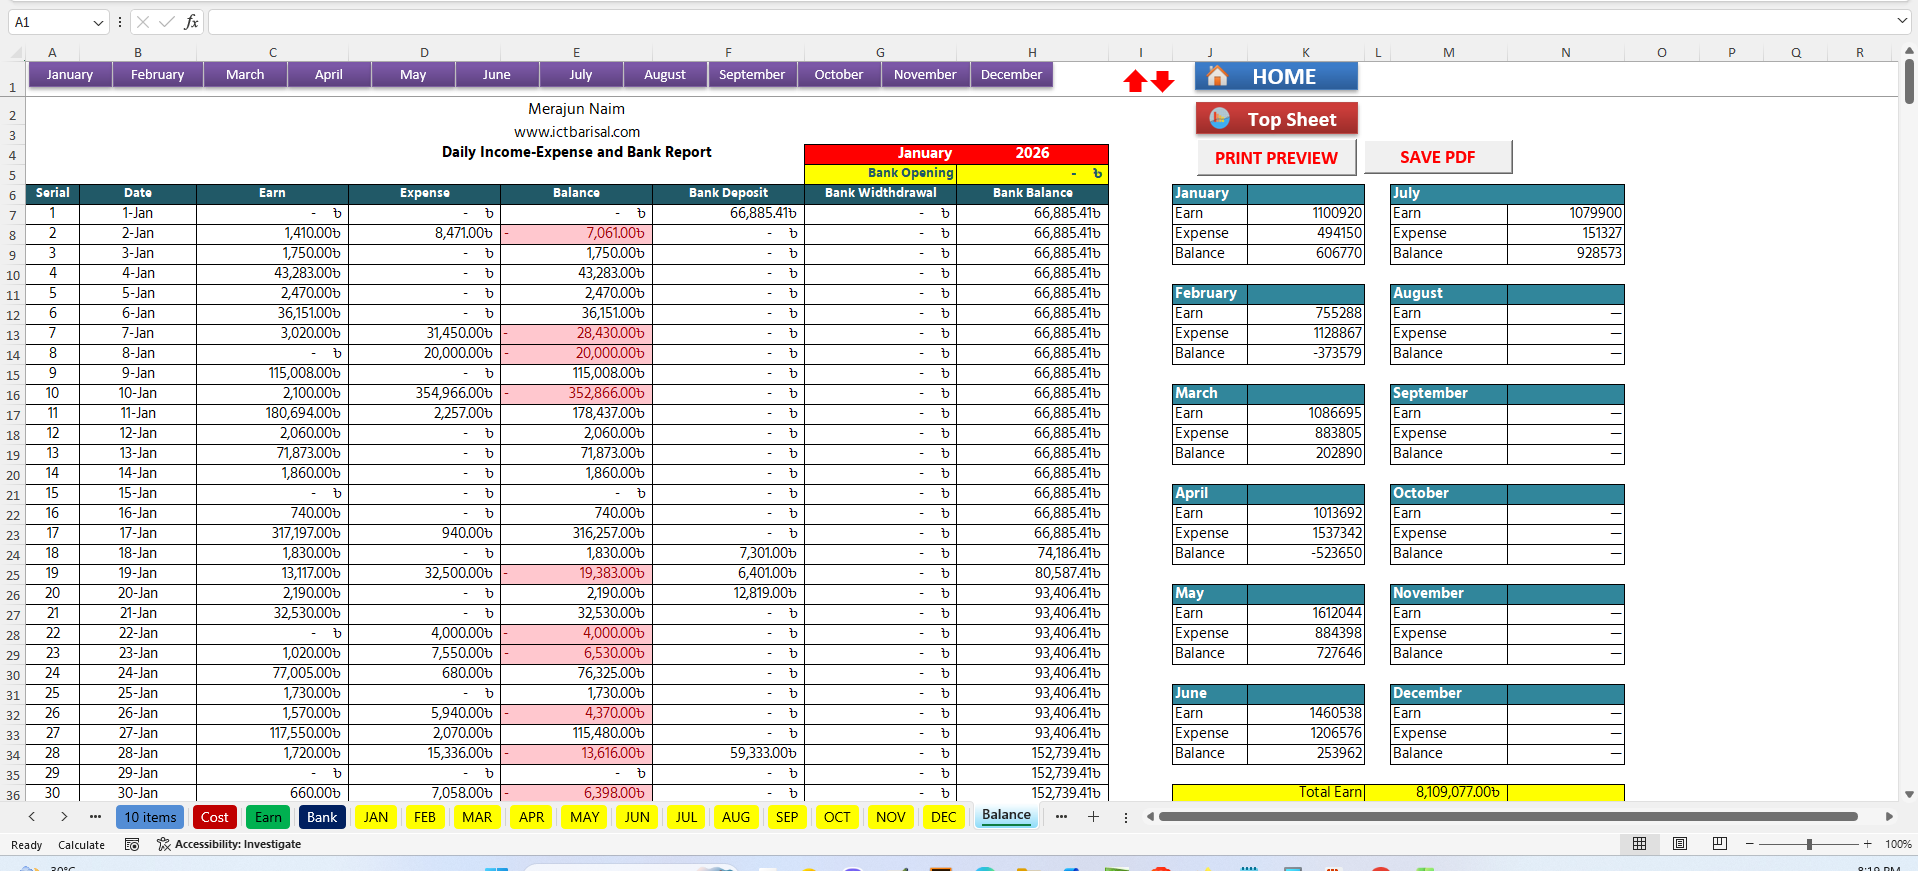1918x871 pixels.
Task: Click the vertical scrollbar down arrow
Action: tap(1909, 794)
